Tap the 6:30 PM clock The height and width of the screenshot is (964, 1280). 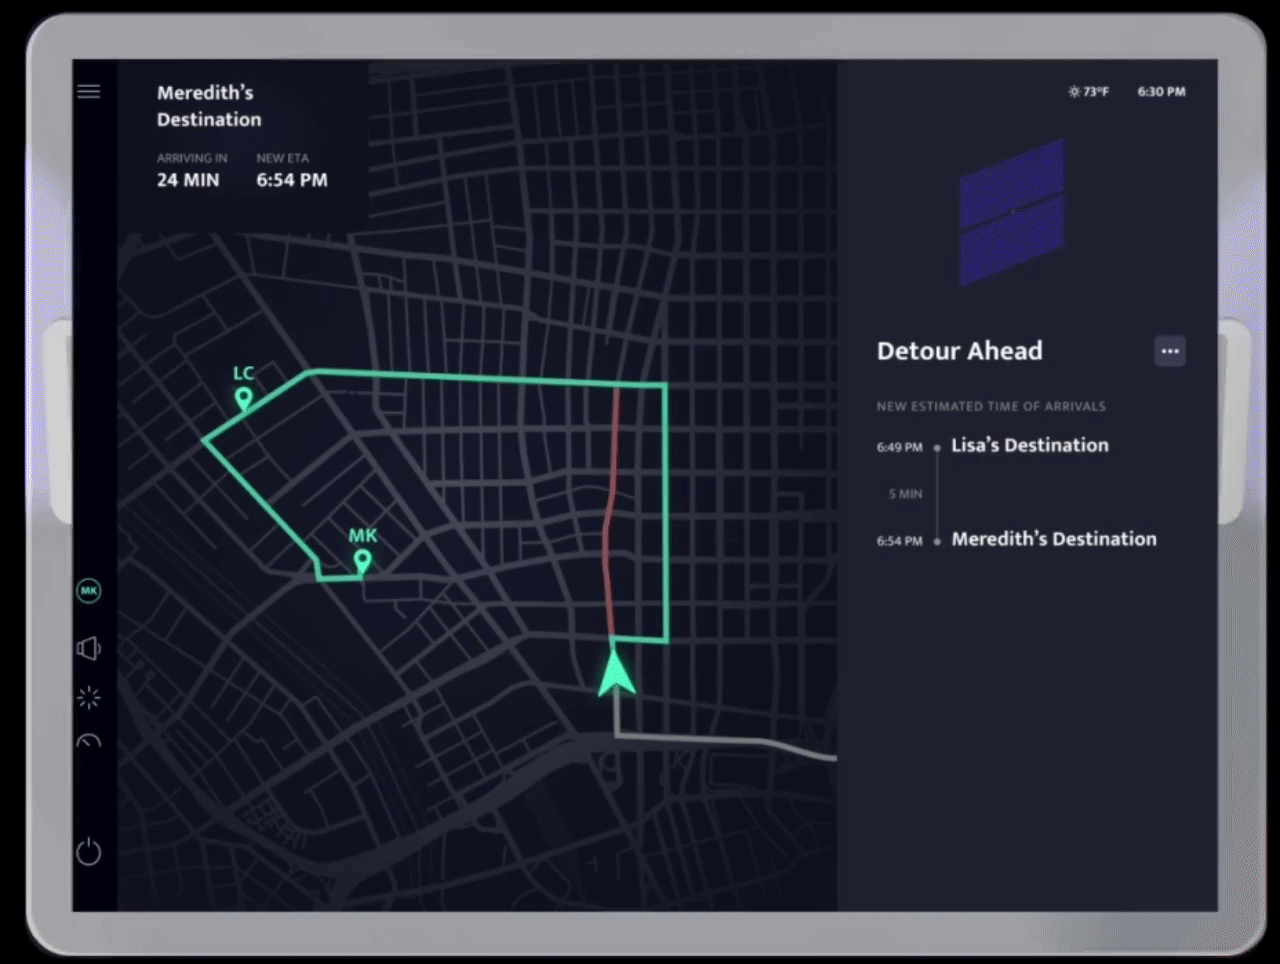1161,91
